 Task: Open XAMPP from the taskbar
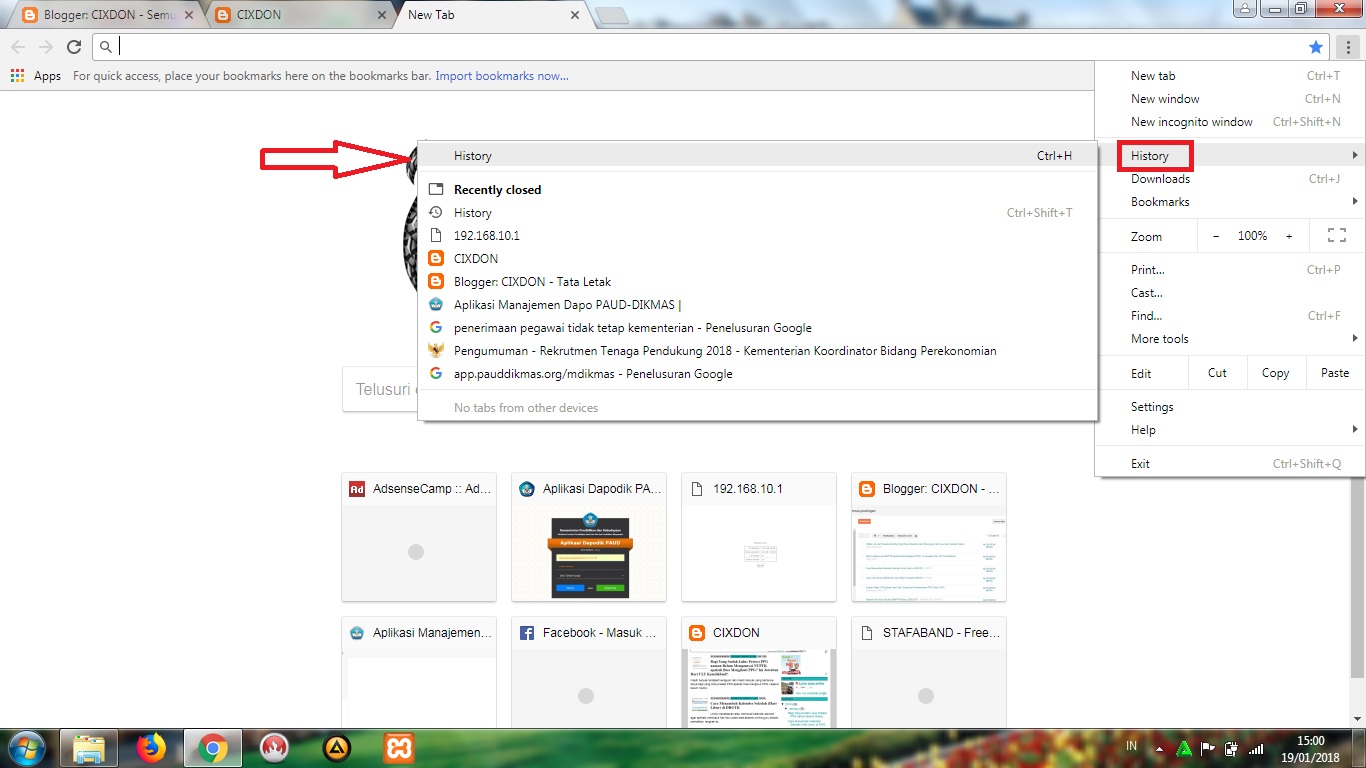click(397, 747)
